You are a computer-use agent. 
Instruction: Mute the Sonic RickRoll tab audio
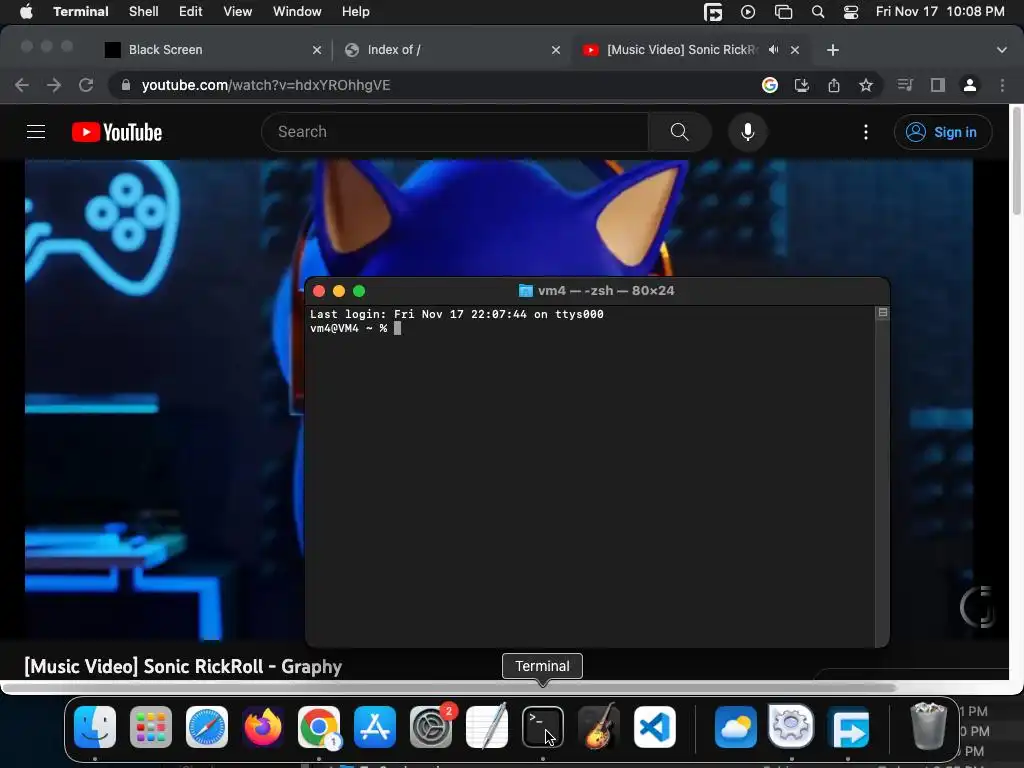[774, 50]
